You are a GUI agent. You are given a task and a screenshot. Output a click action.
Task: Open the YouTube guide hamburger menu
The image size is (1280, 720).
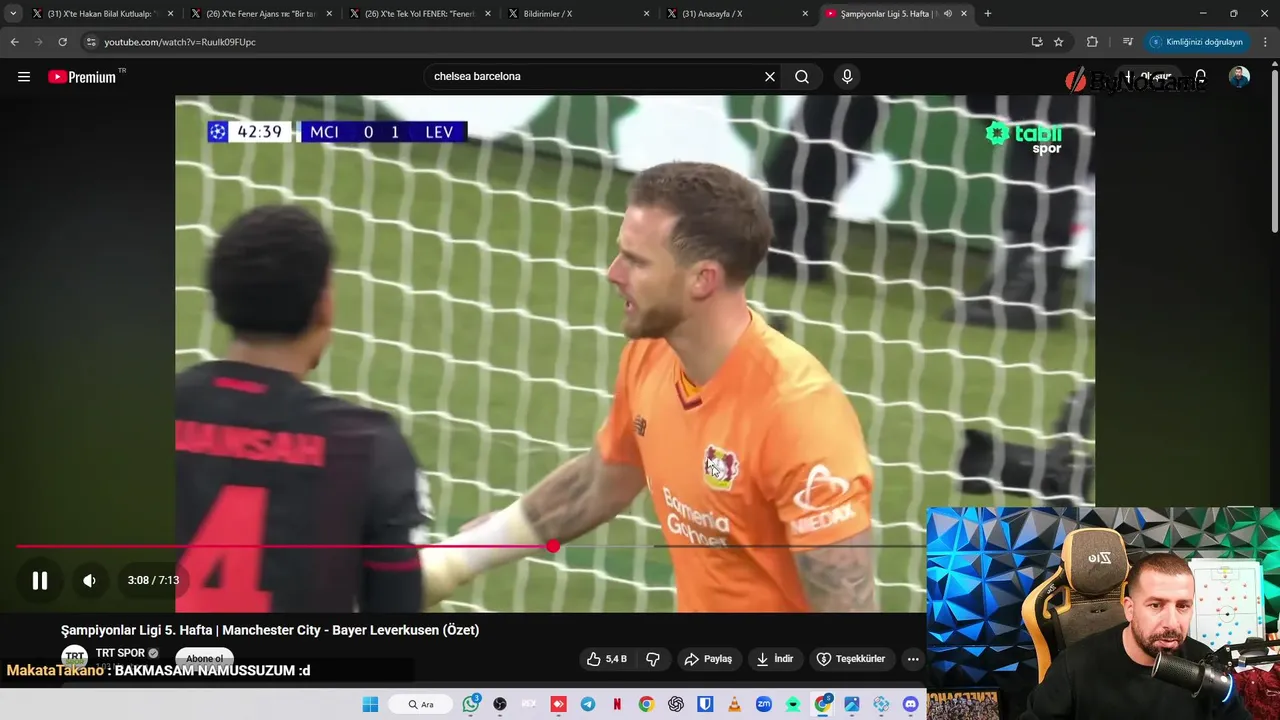[24, 77]
